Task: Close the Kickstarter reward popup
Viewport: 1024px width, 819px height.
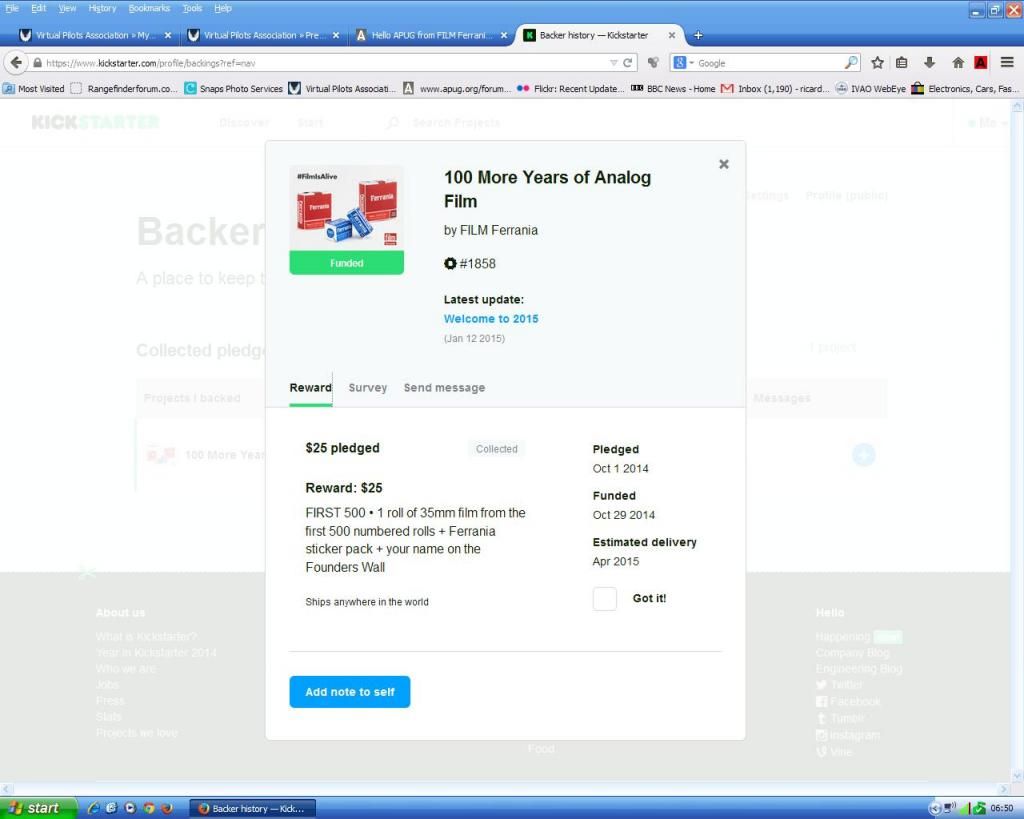Action: point(724,164)
